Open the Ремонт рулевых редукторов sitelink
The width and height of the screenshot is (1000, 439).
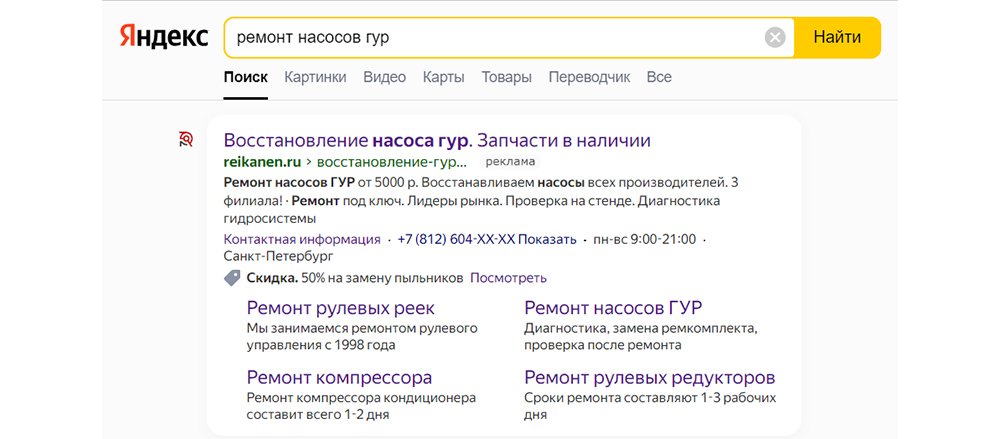649,378
